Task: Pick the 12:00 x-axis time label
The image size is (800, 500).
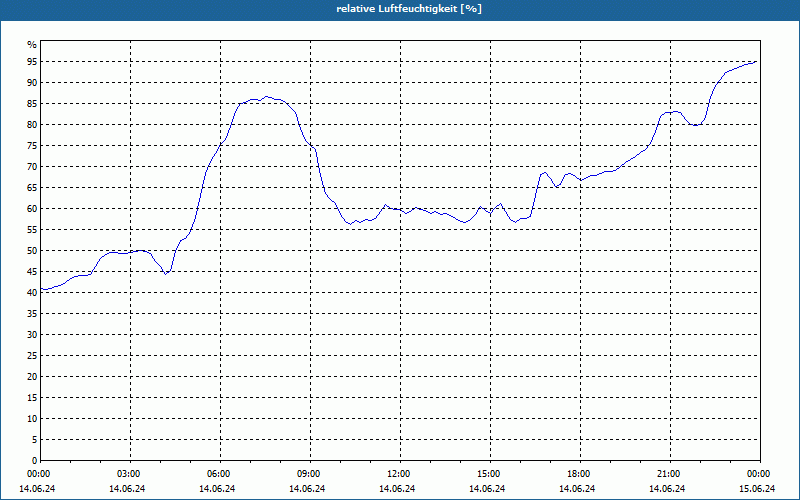Action: [398, 474]
